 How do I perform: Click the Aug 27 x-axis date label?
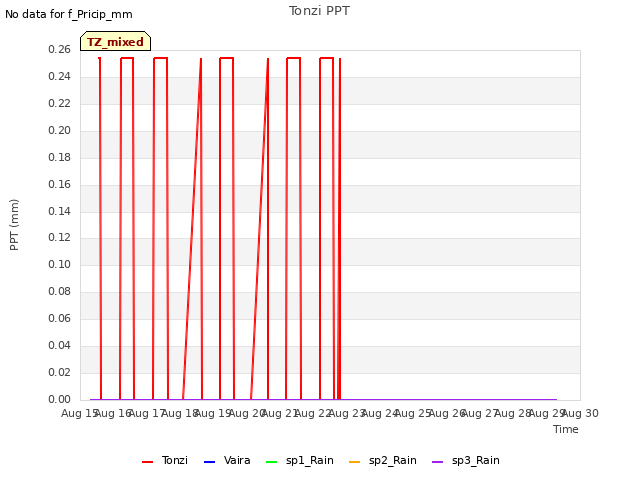(480, 413)
